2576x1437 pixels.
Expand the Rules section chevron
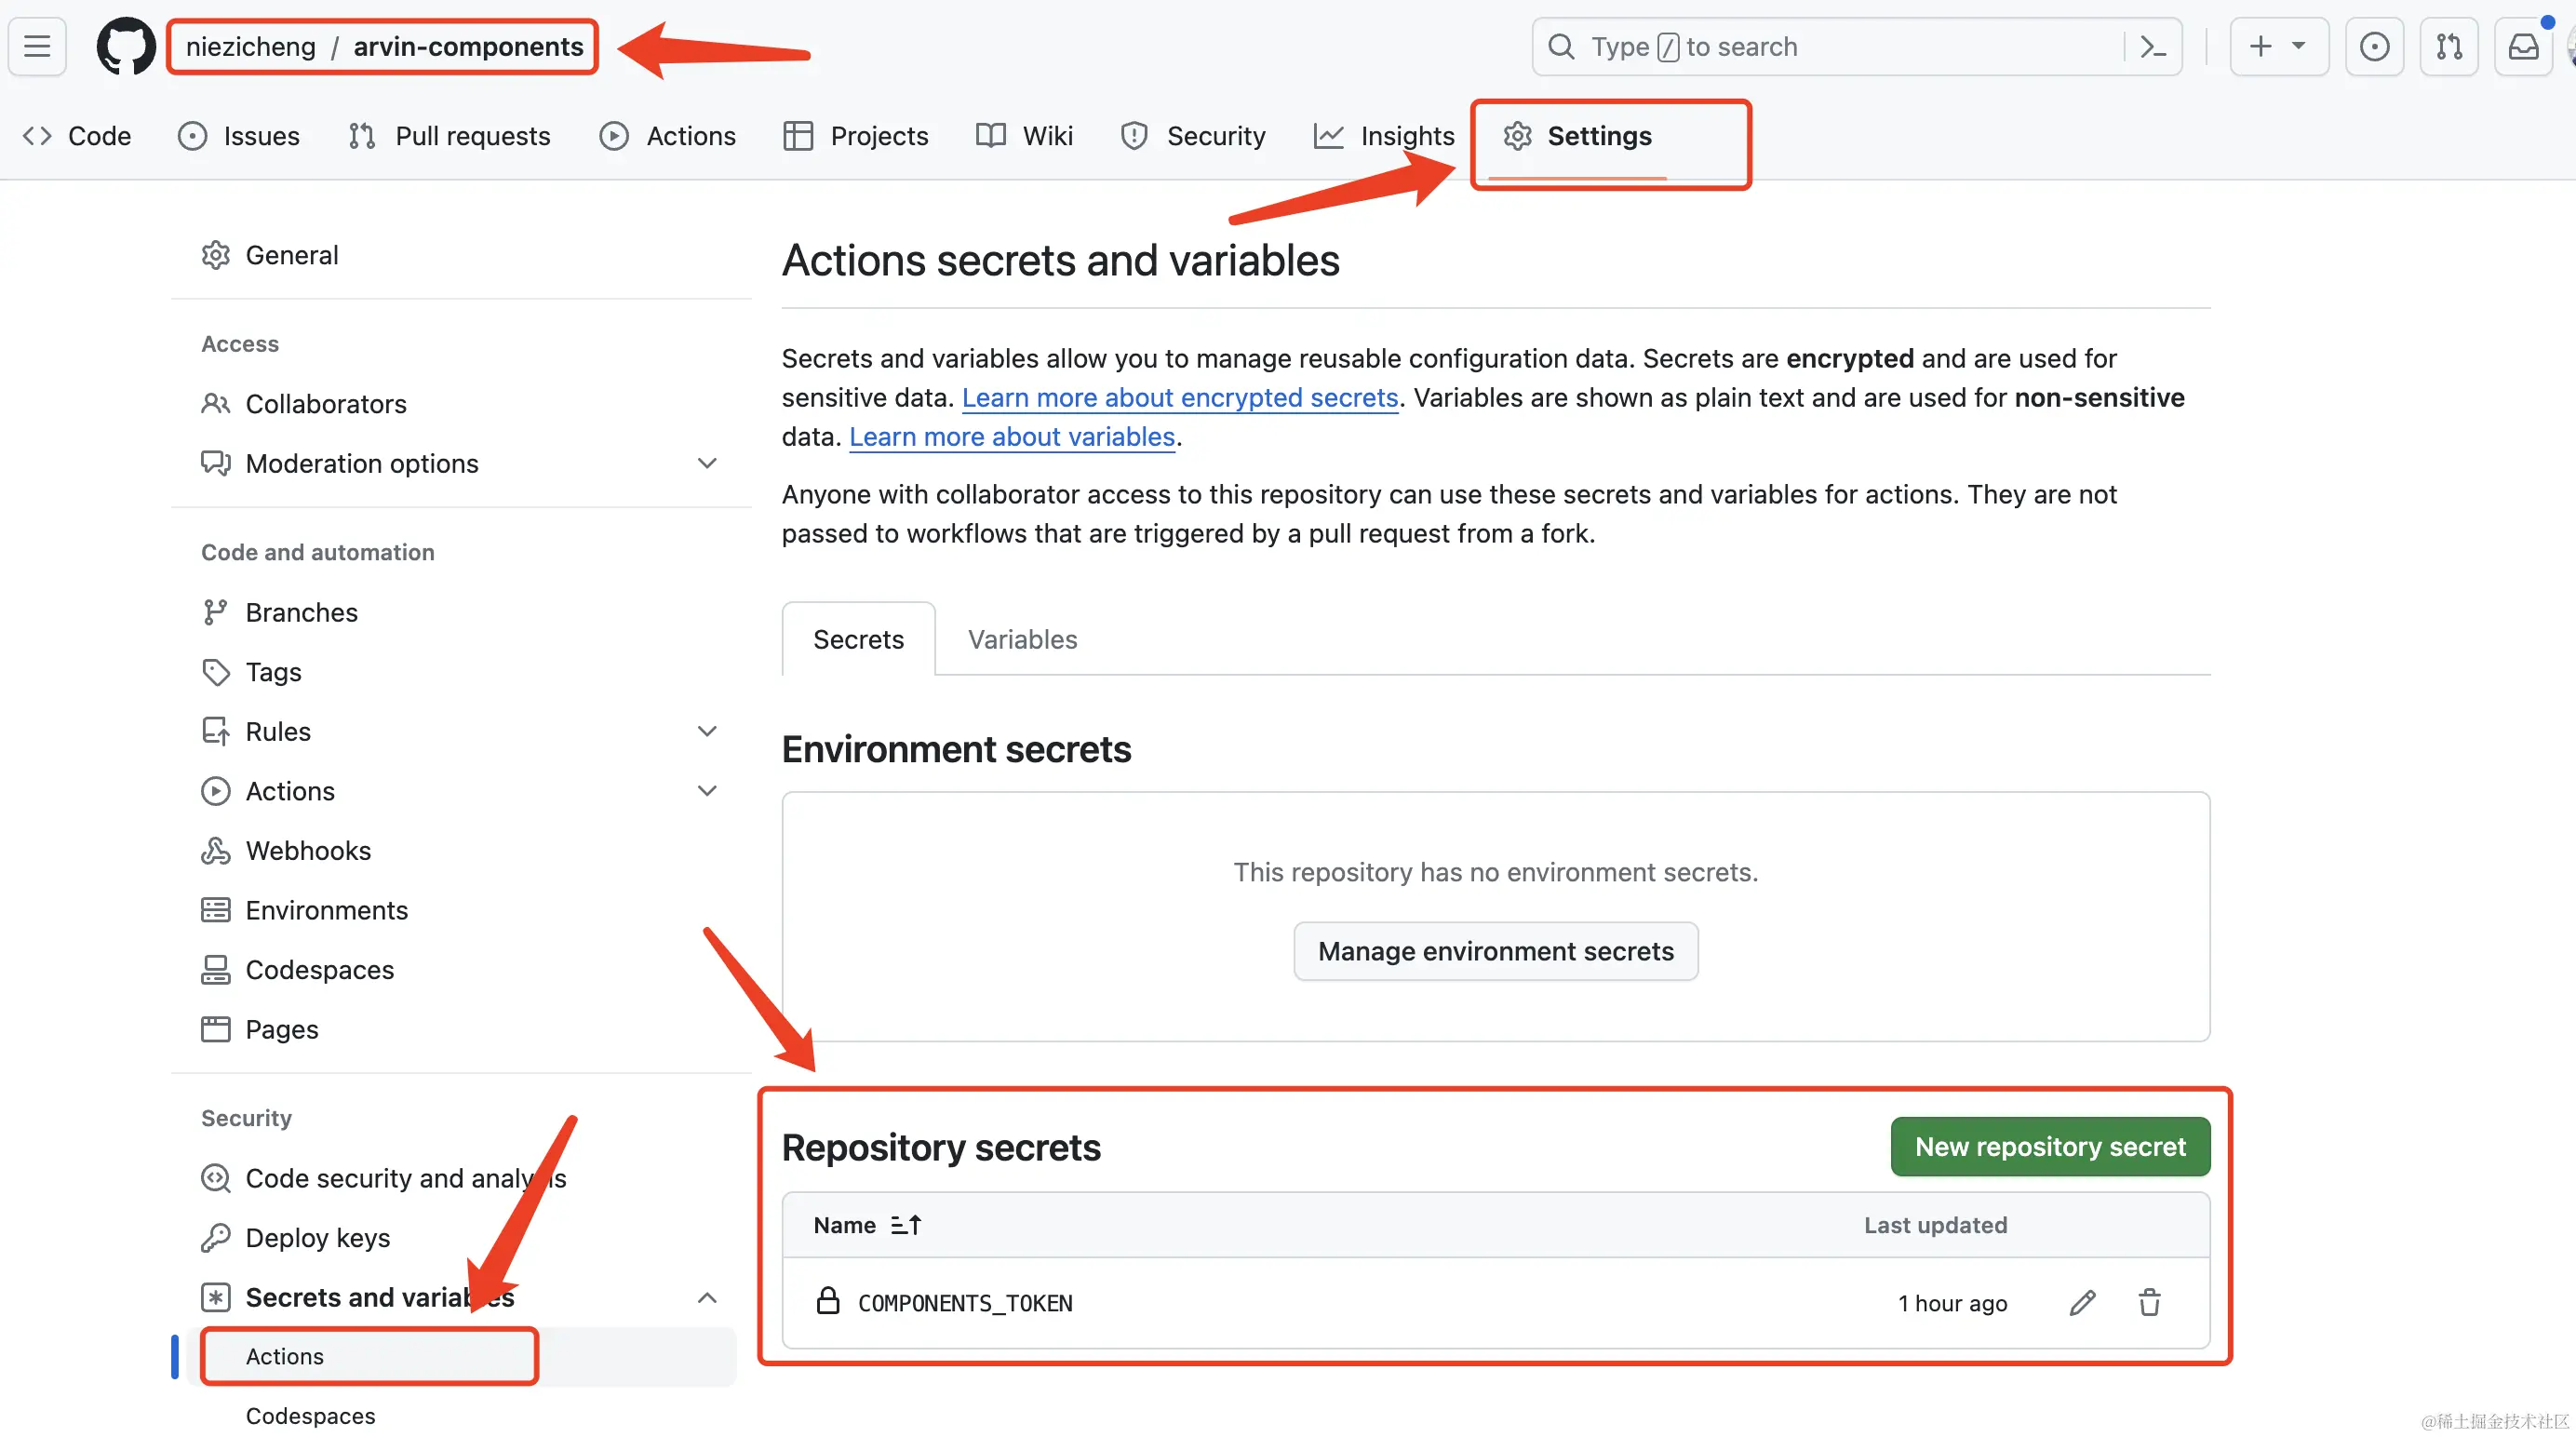707,731
